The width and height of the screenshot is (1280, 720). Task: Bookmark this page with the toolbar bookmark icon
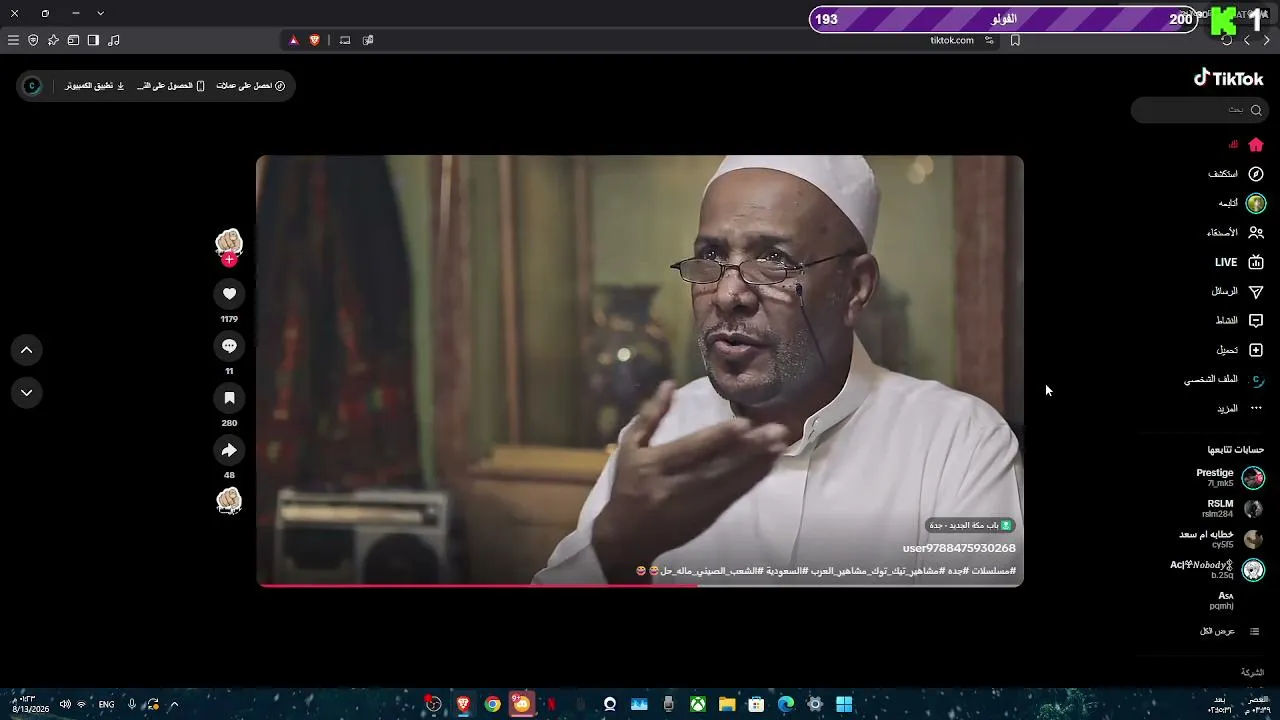point(1015,40)
